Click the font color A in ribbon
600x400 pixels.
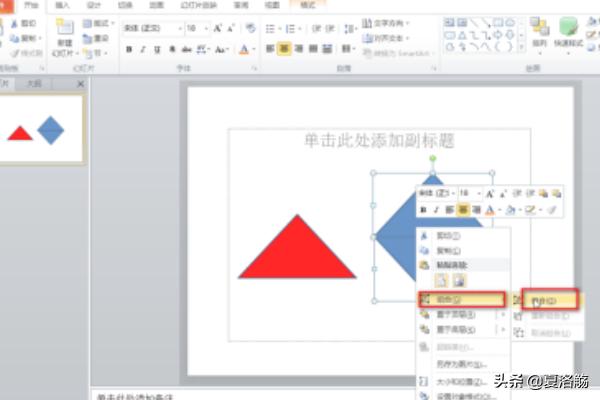(244, 49)
